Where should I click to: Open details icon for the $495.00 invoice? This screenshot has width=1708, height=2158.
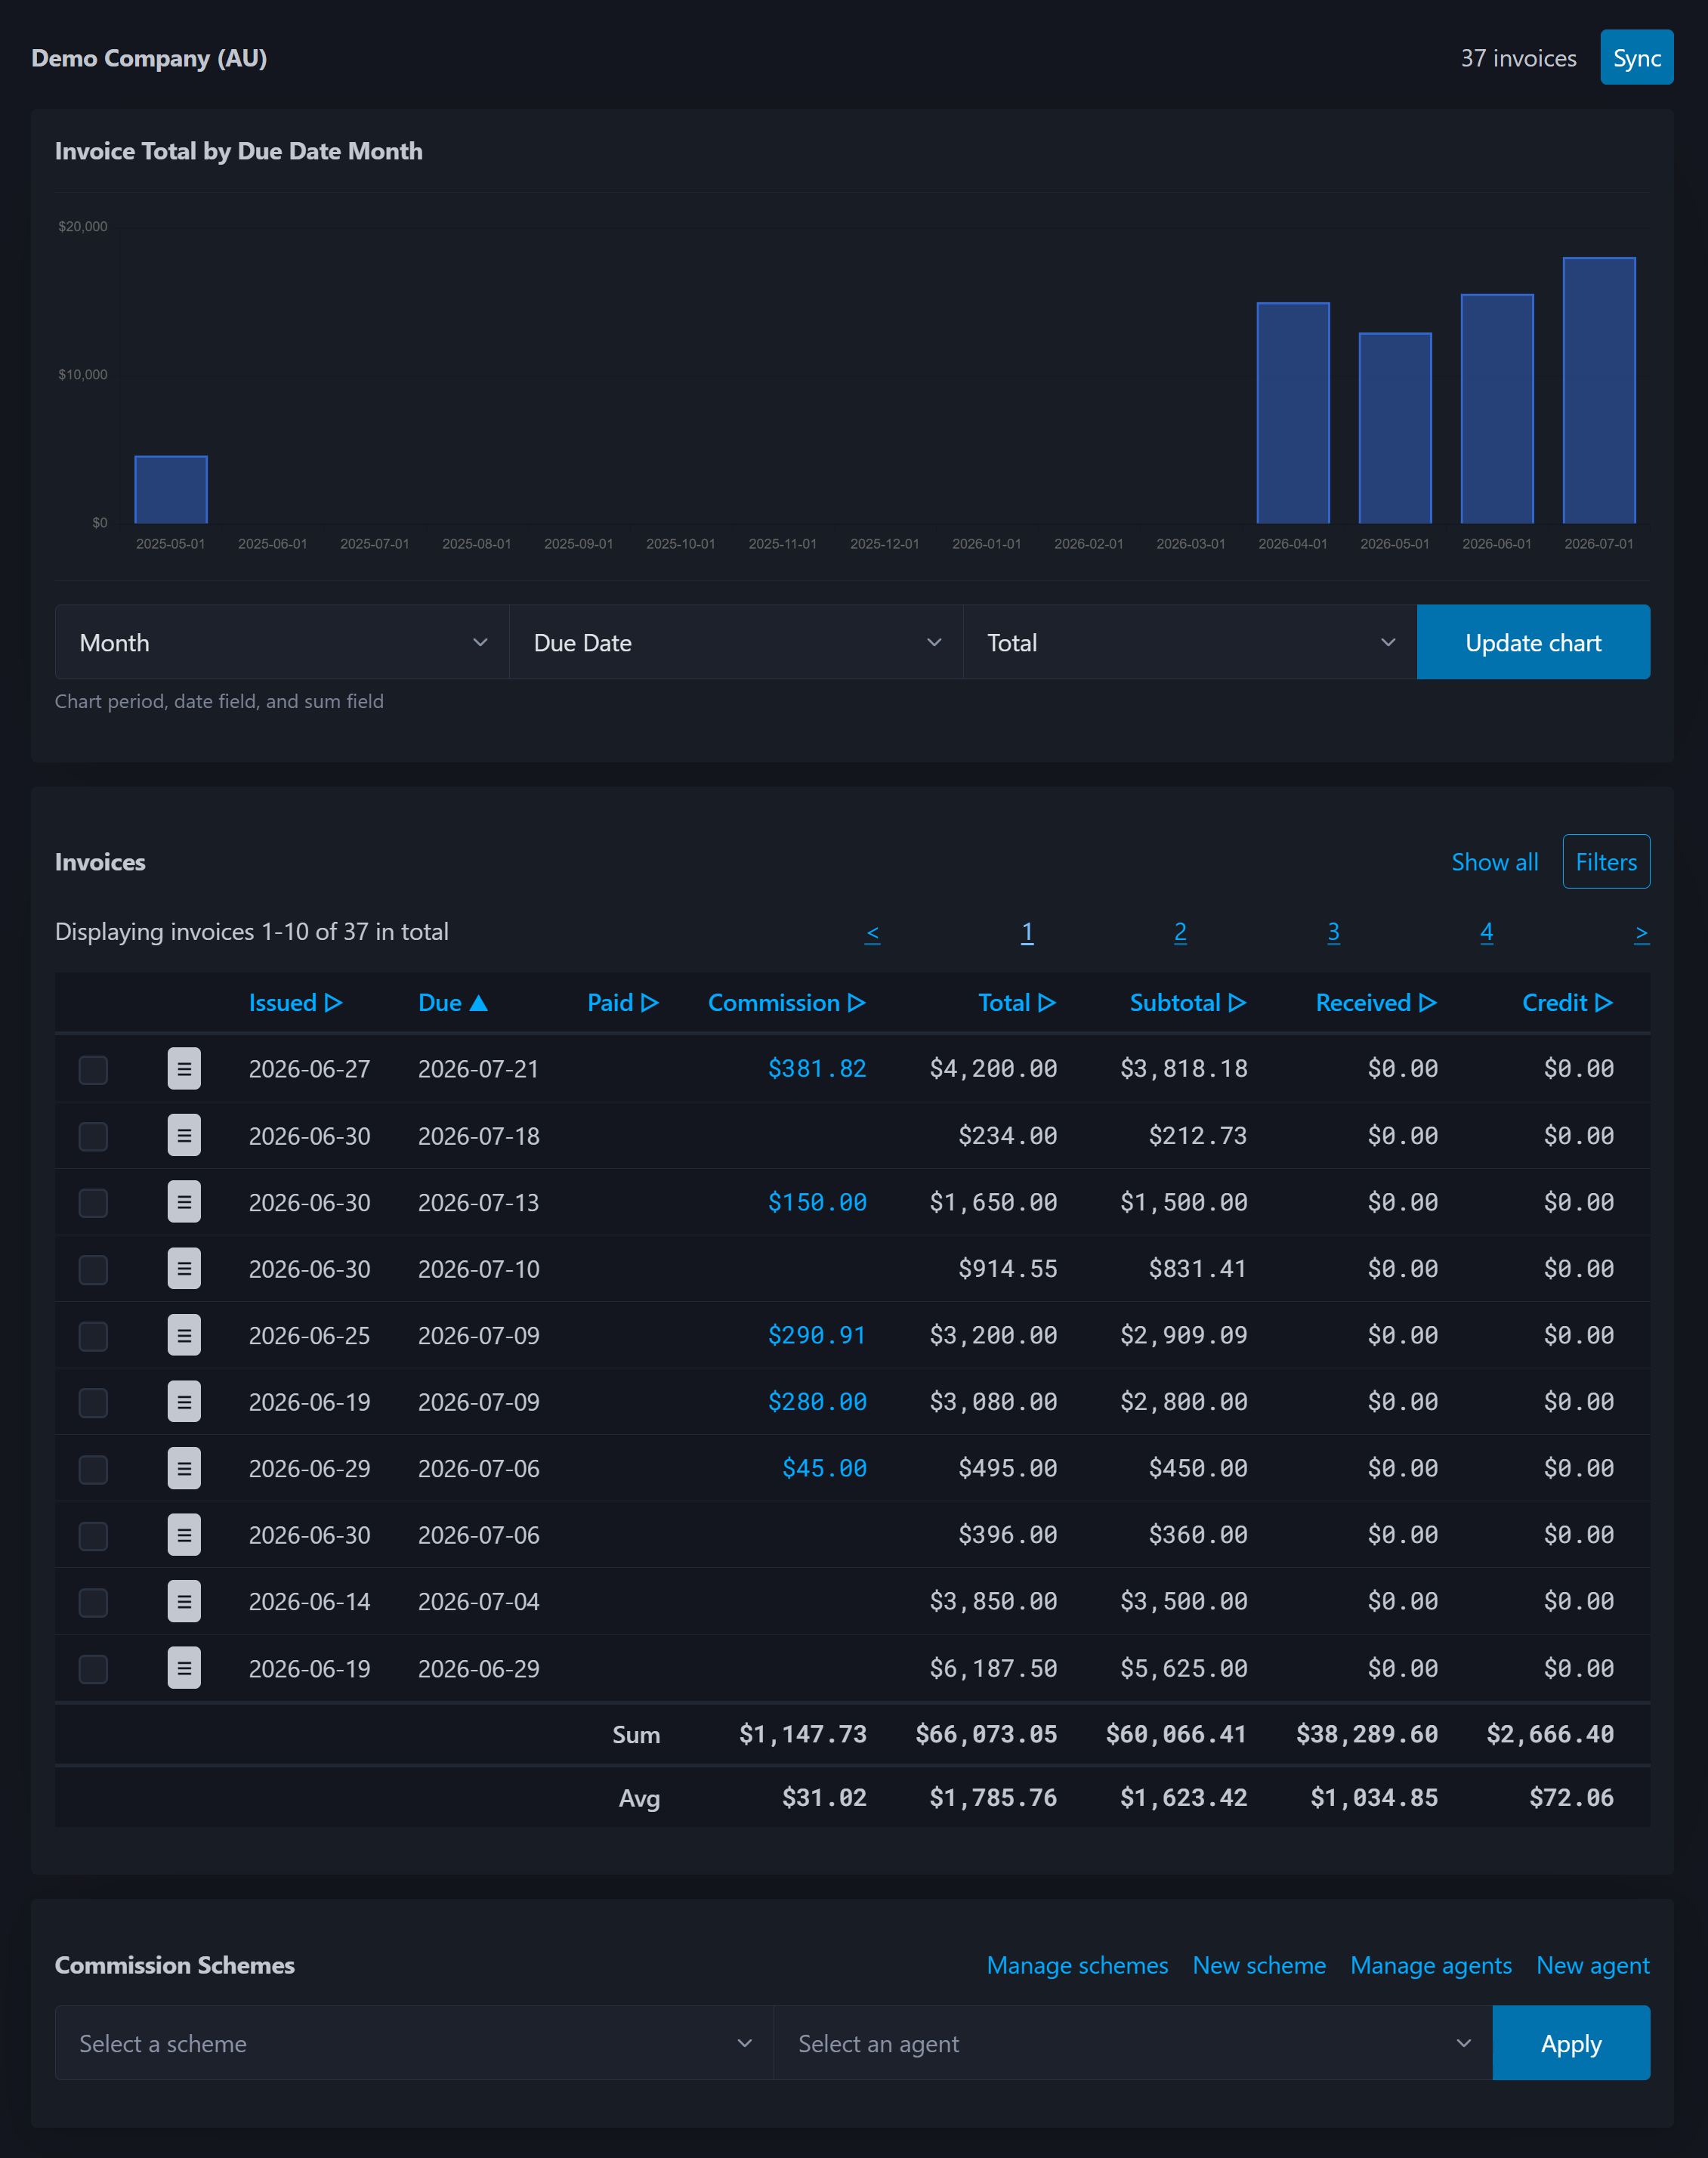click(184, 1469)
